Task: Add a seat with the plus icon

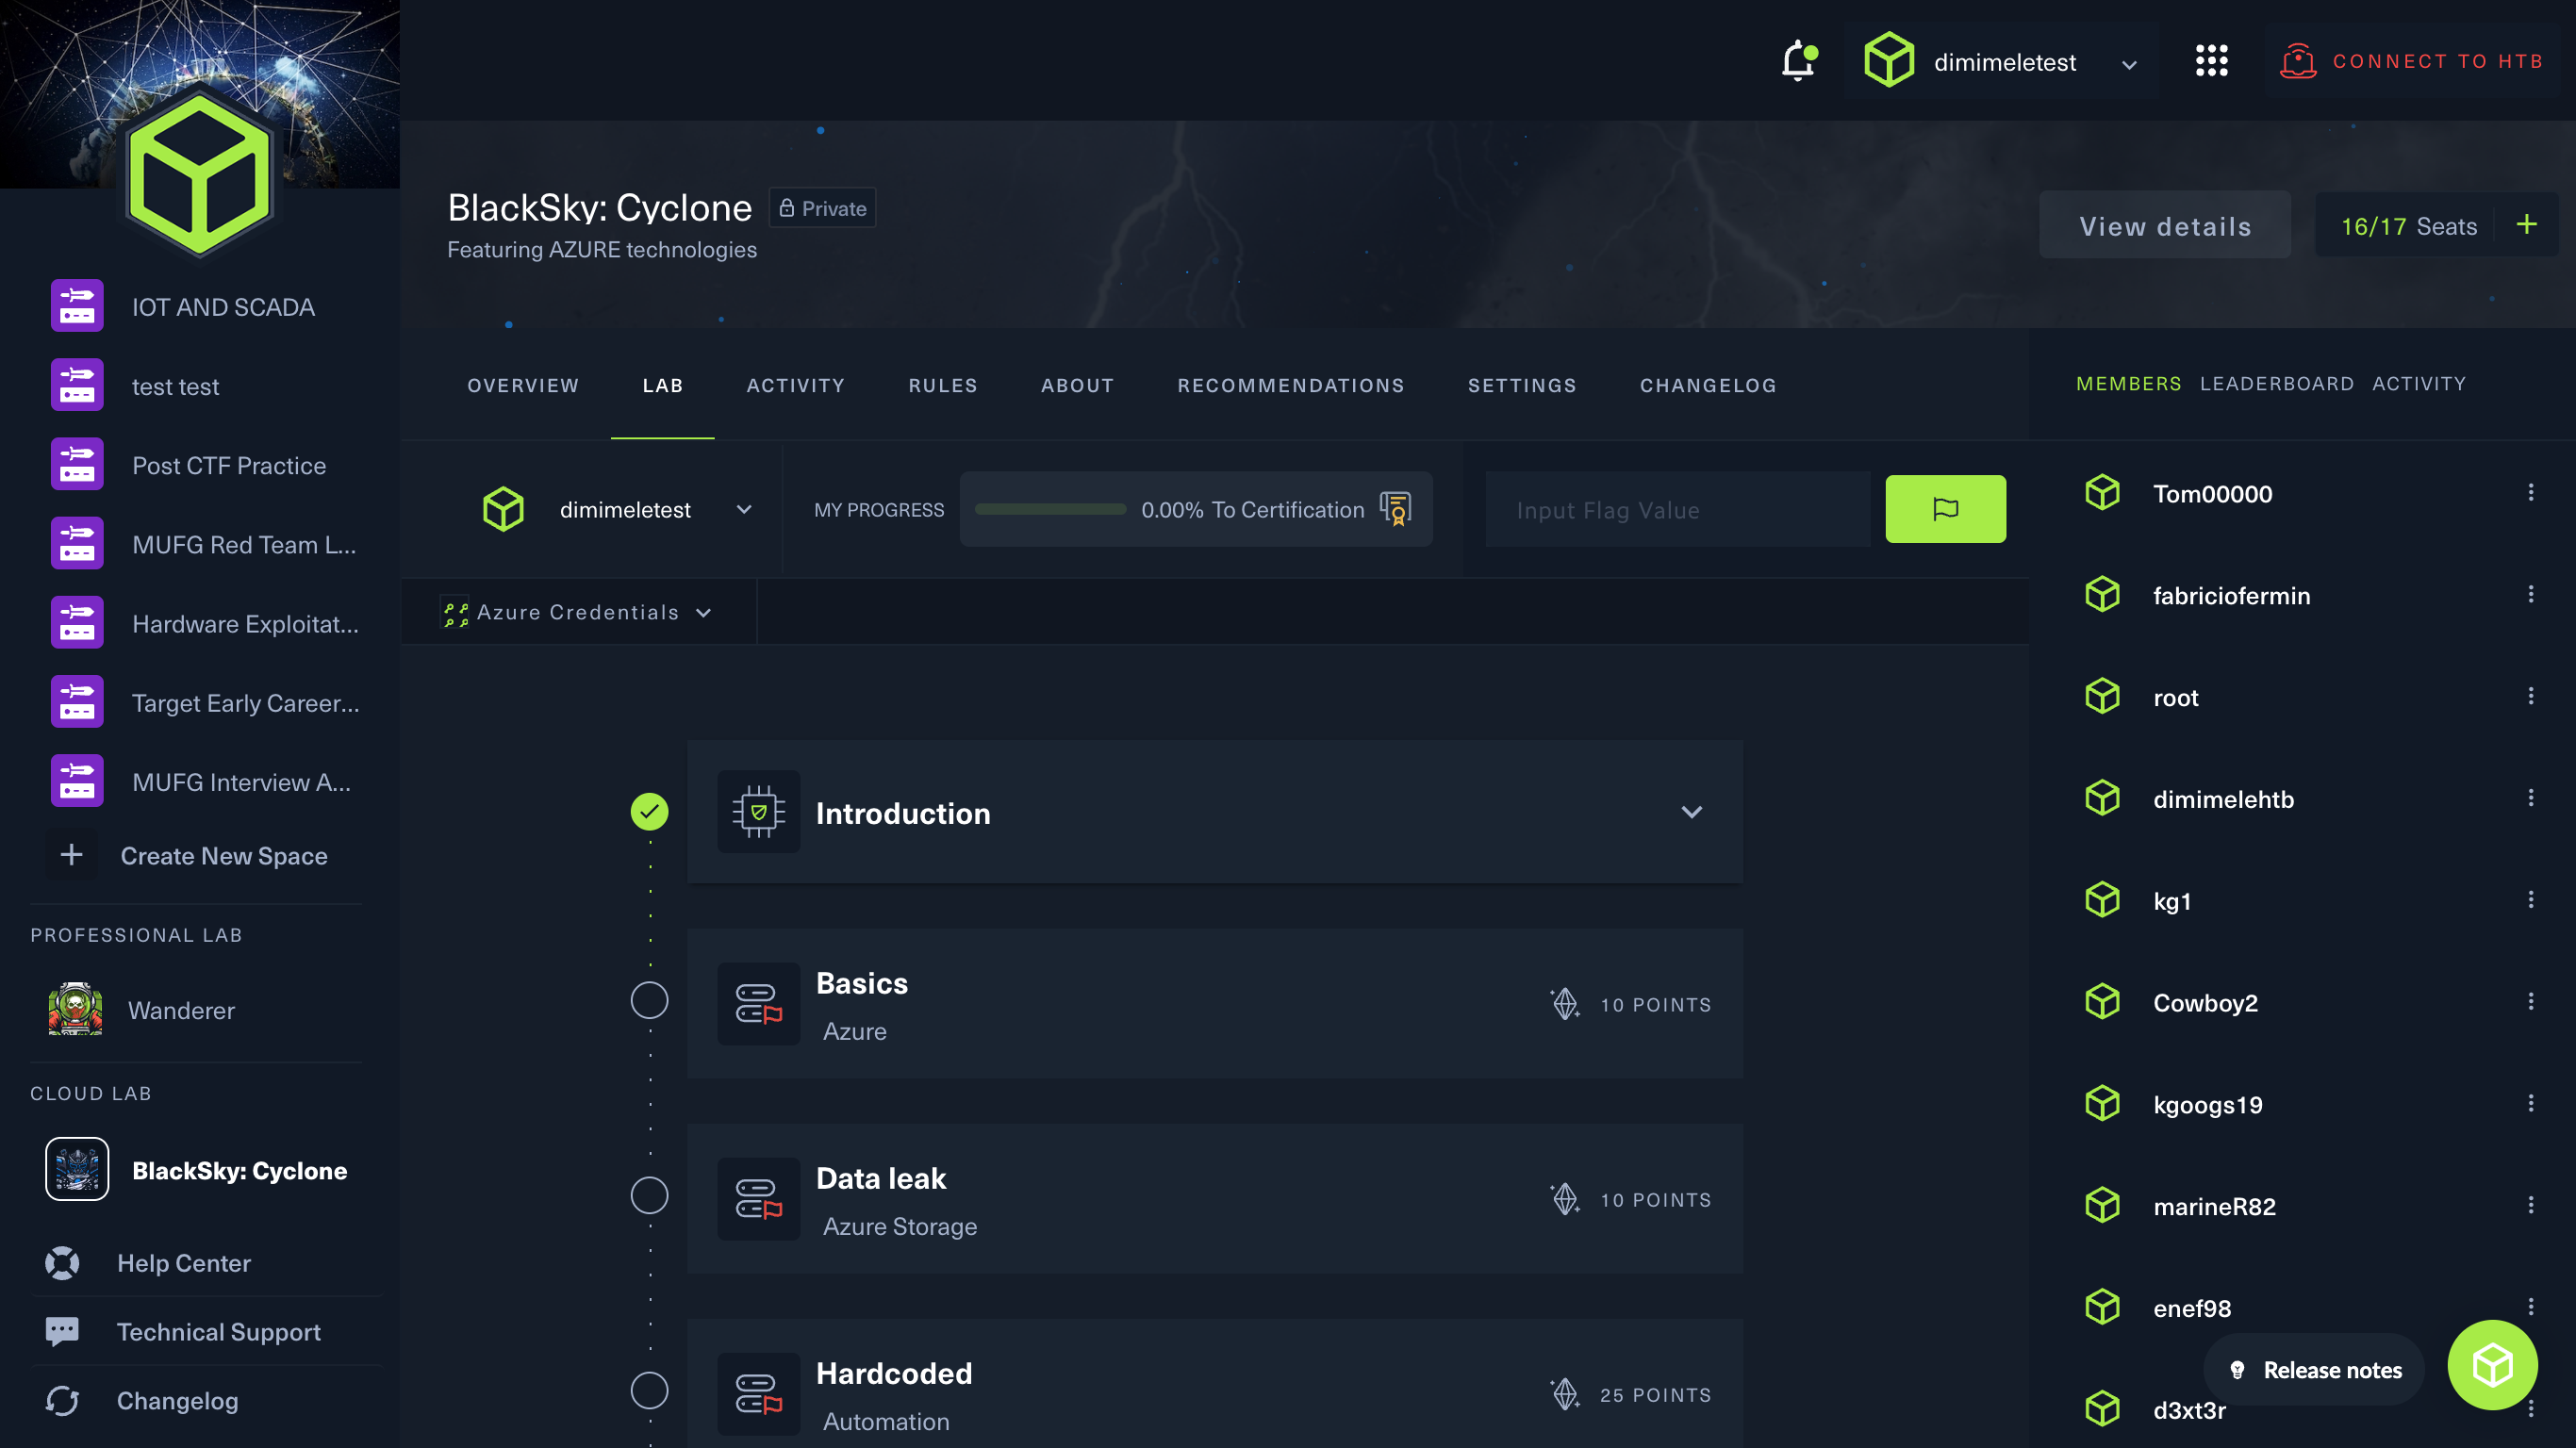Action: [2527, 225]
